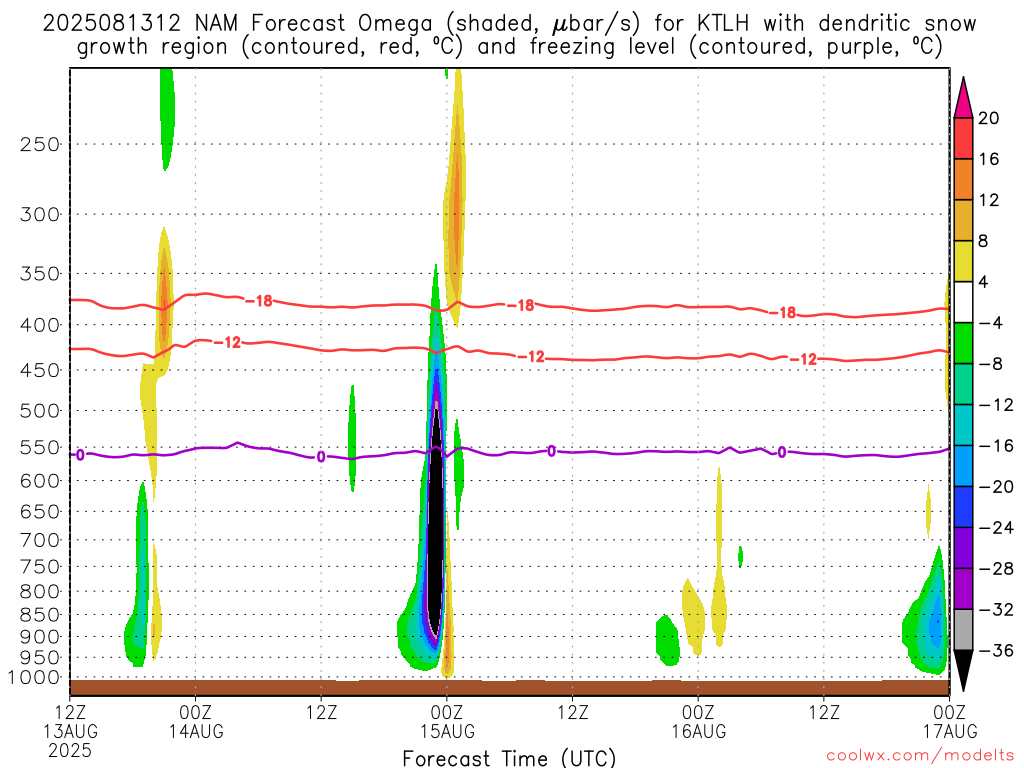Click the '12Z' label between 16AUG and 17AUG
This screenshot has height=768, width=1024.
pyautogui.click(x=824, y=712)
